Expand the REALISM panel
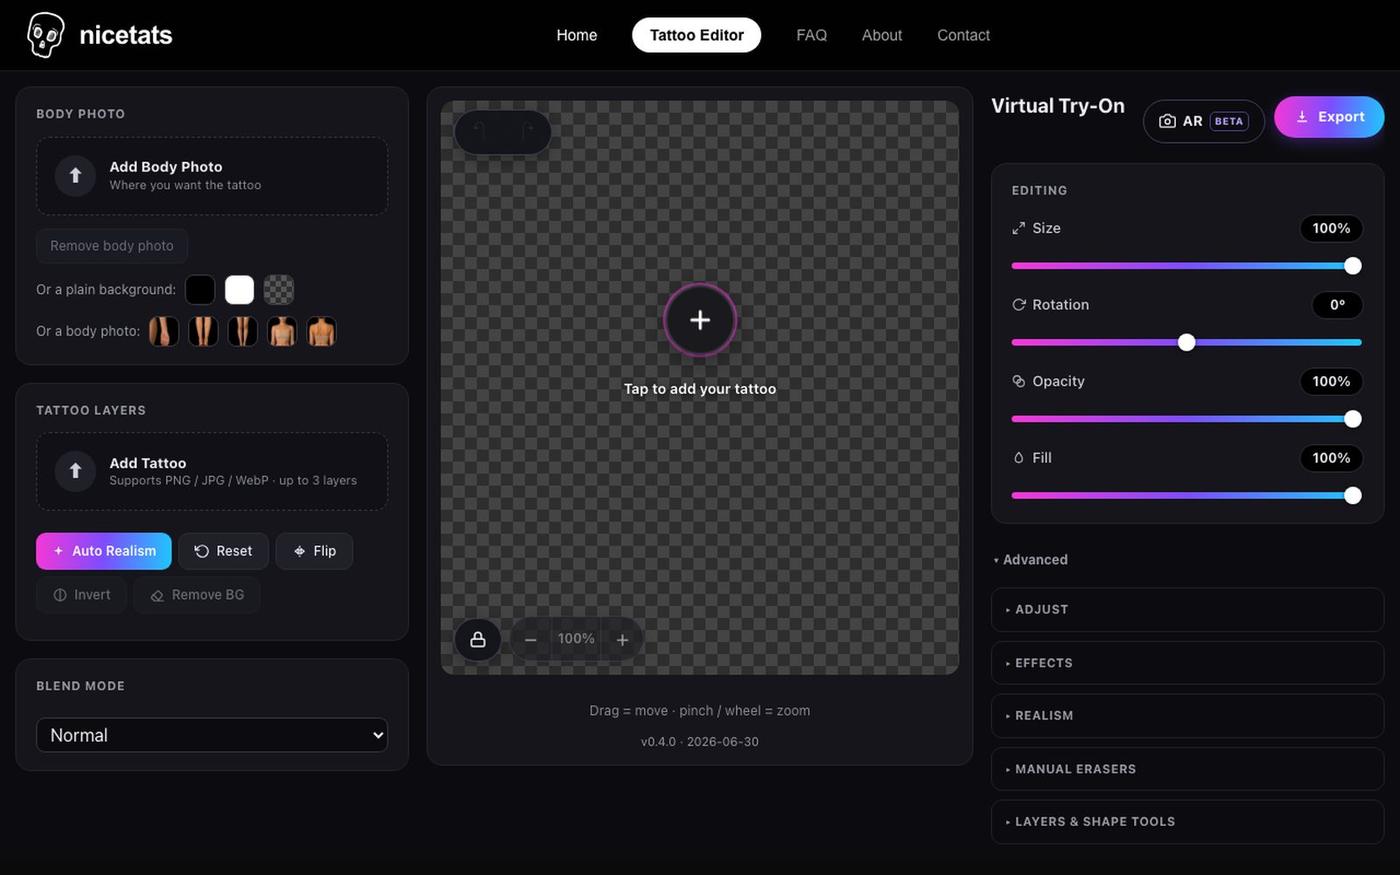Image resolution: width=1400 pixels, height=875 pixels. coord(1187,716)
